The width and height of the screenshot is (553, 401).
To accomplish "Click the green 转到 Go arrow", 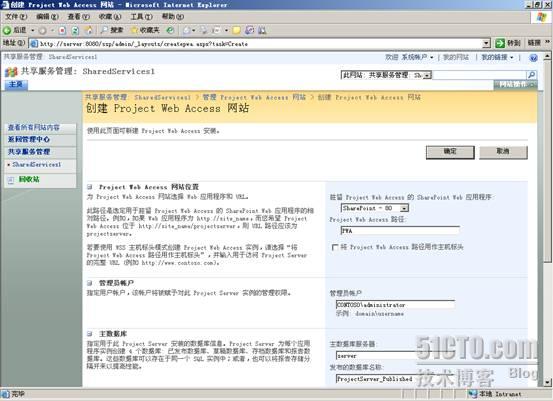I will click(x=500, y=43).
